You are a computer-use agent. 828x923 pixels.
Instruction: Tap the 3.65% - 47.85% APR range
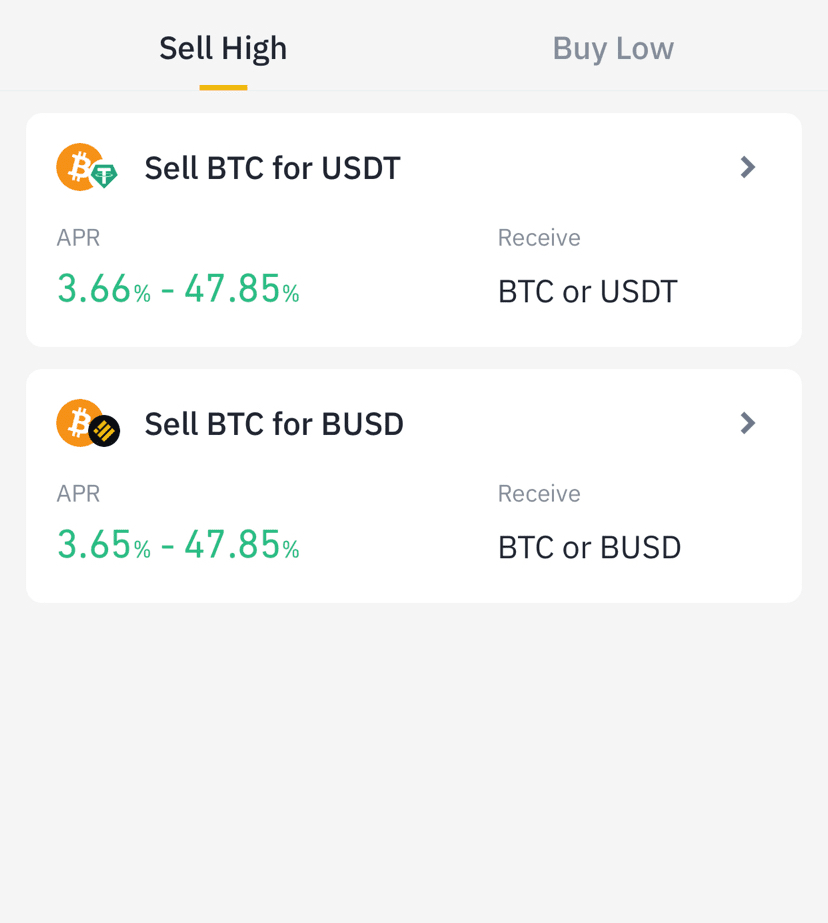[x=178, y=545]
